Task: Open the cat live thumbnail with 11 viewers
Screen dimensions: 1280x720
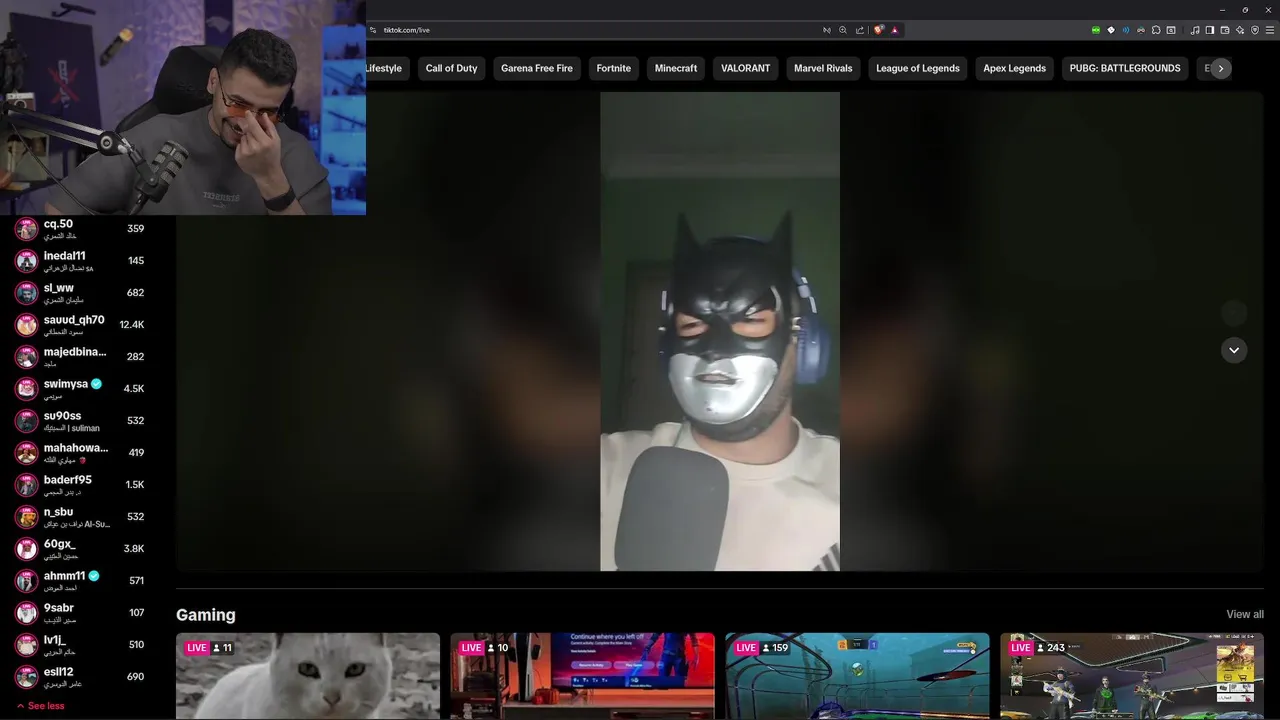Action: pyautogui.click(x=308, y=676)
